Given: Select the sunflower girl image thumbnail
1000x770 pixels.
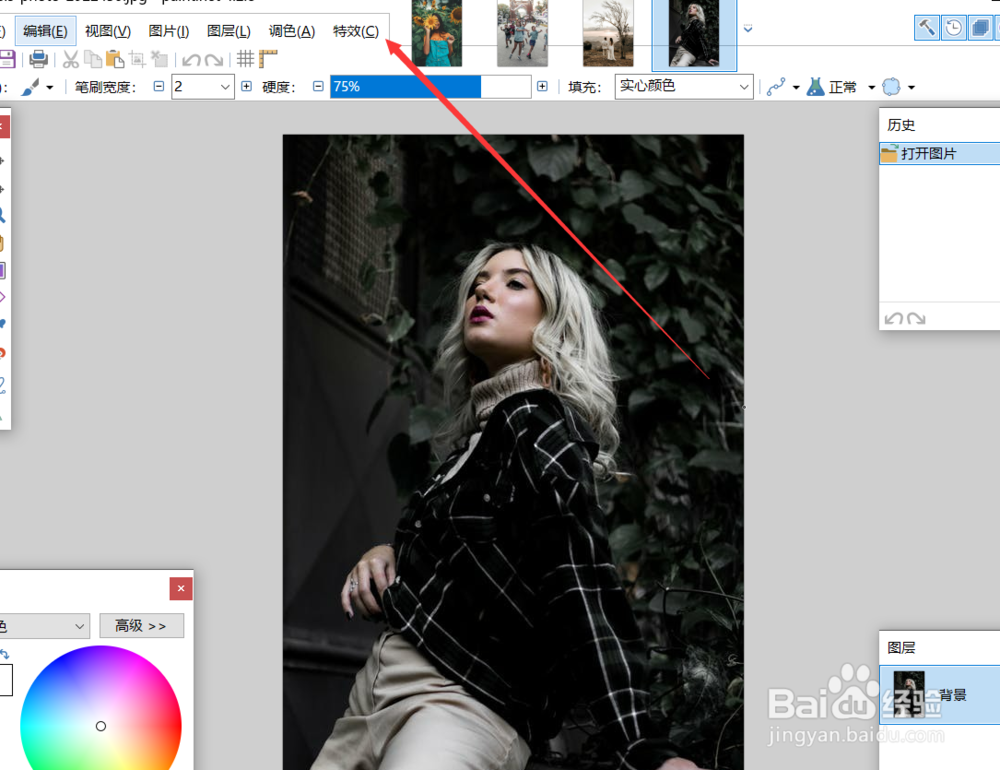Looking at the screenshot, I should (437, 33).
